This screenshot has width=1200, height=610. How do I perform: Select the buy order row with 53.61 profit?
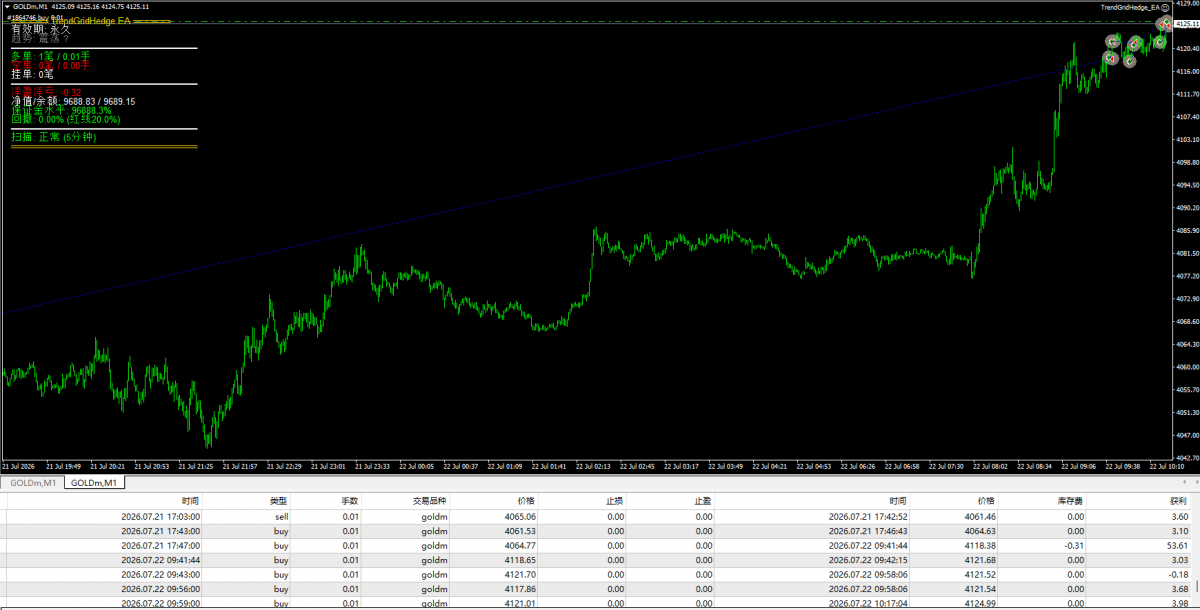point(600,545)
